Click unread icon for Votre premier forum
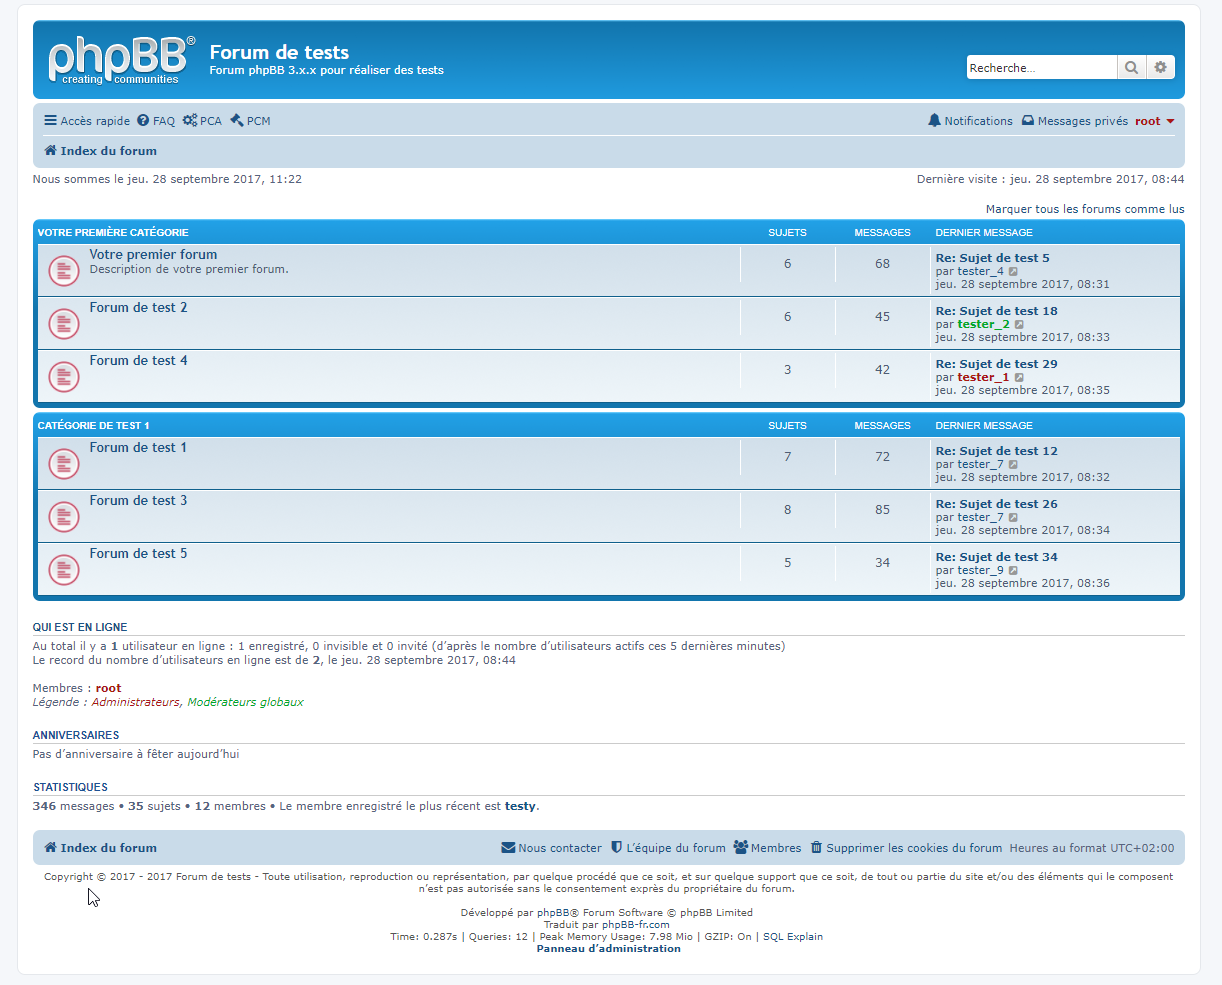 pos(64,271)
